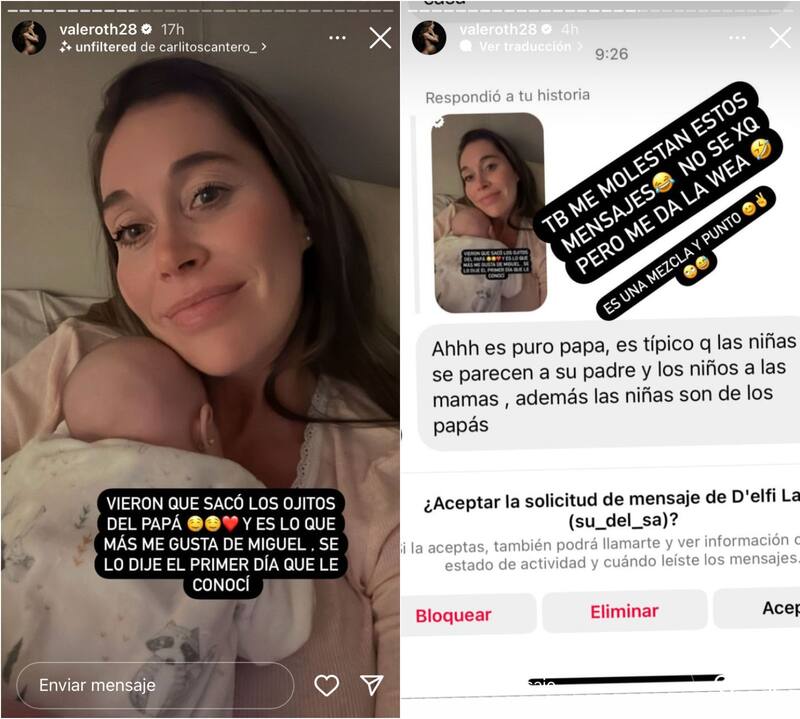Open valeroth28 avatar on left story
This screenshot has height=719, width=800.
pos(29,37)
